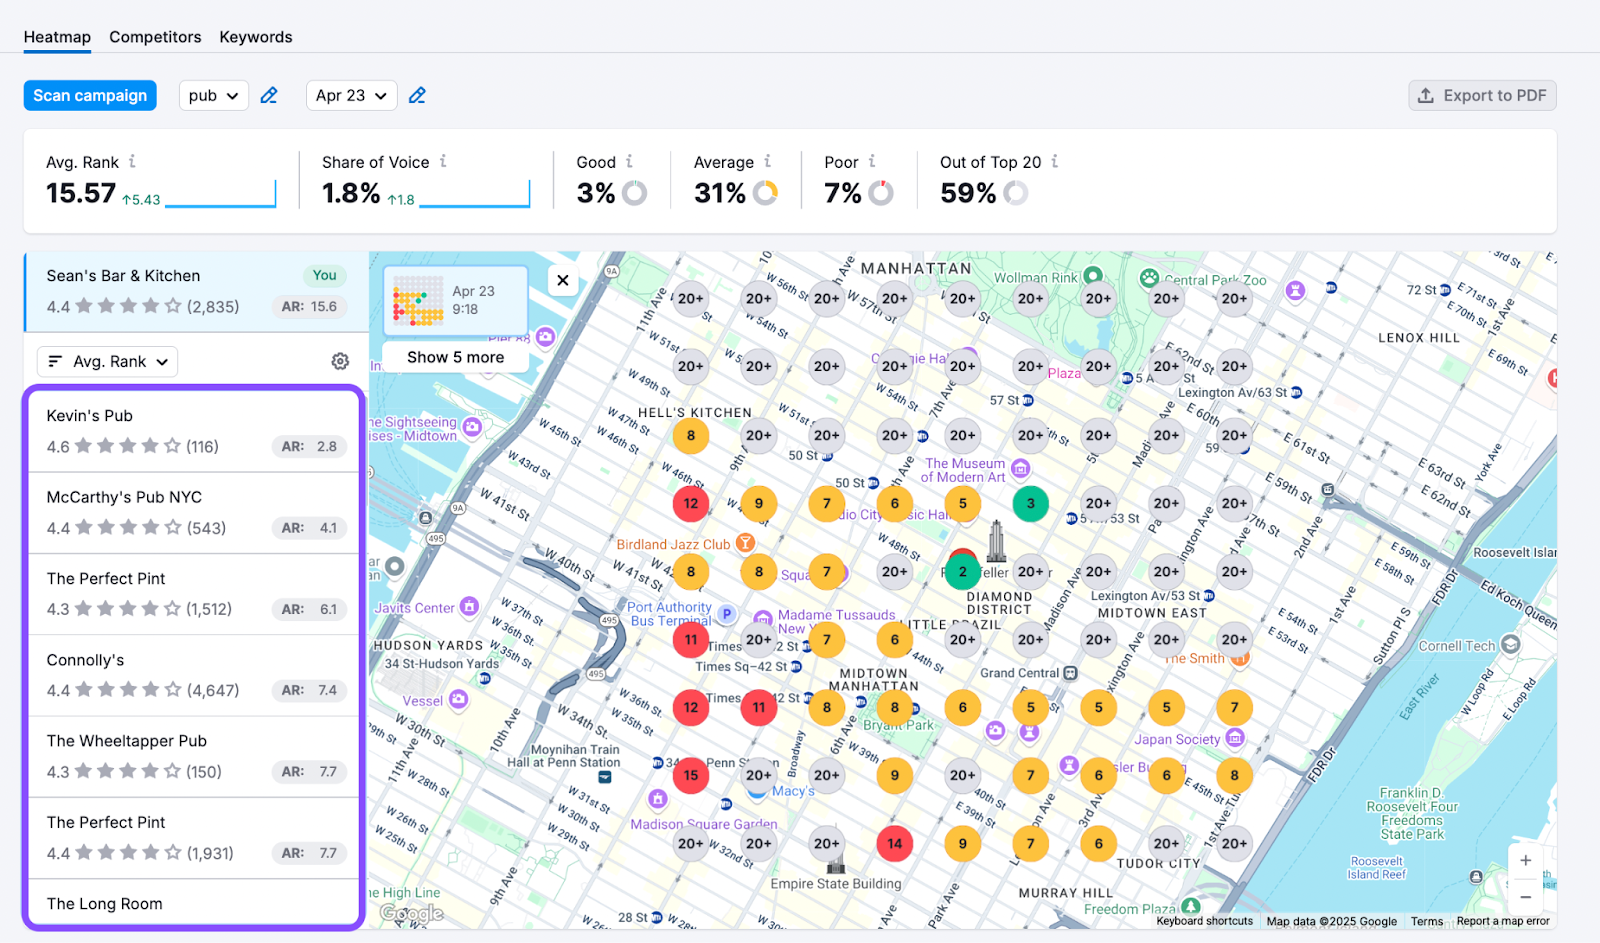The image size is (1600, 943).
Task: Click the Avg. Rank info icon
Action: tap(132, 161)
